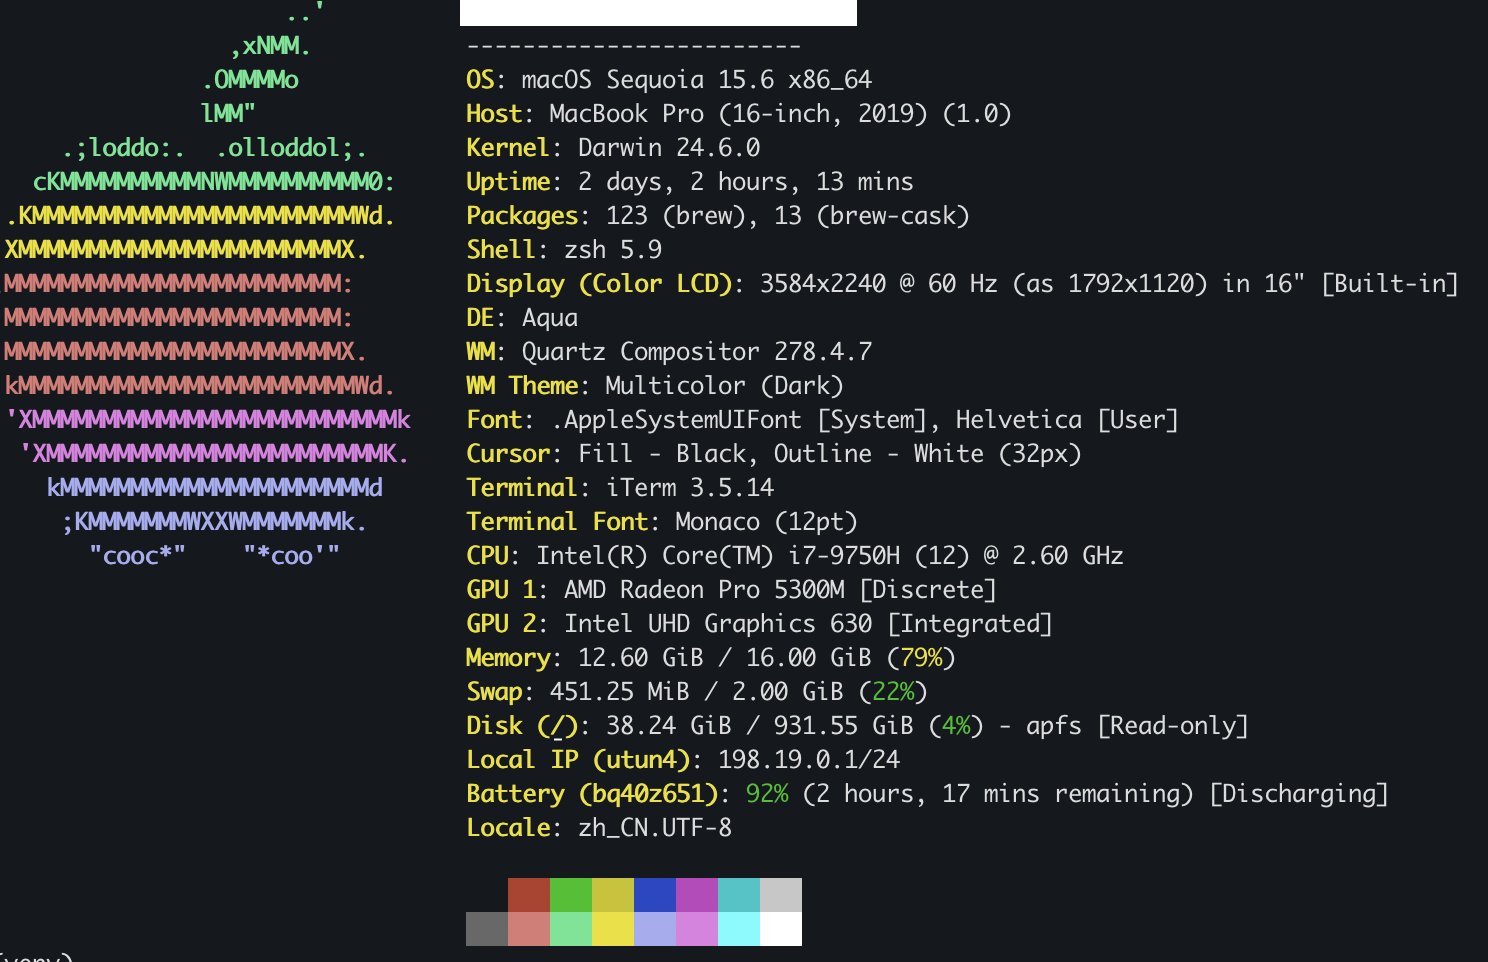Click the text 'MacBook Pro (16-inch, 2019) (1.0)'
1488x962 pixels.
point(781,114)
